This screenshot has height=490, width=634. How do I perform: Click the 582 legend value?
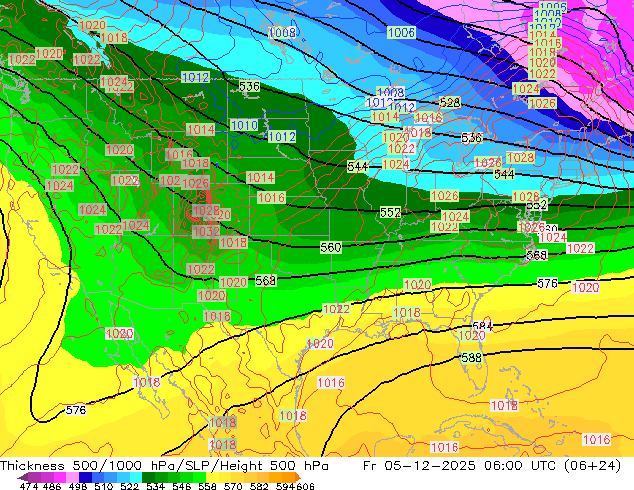(259, 486)
